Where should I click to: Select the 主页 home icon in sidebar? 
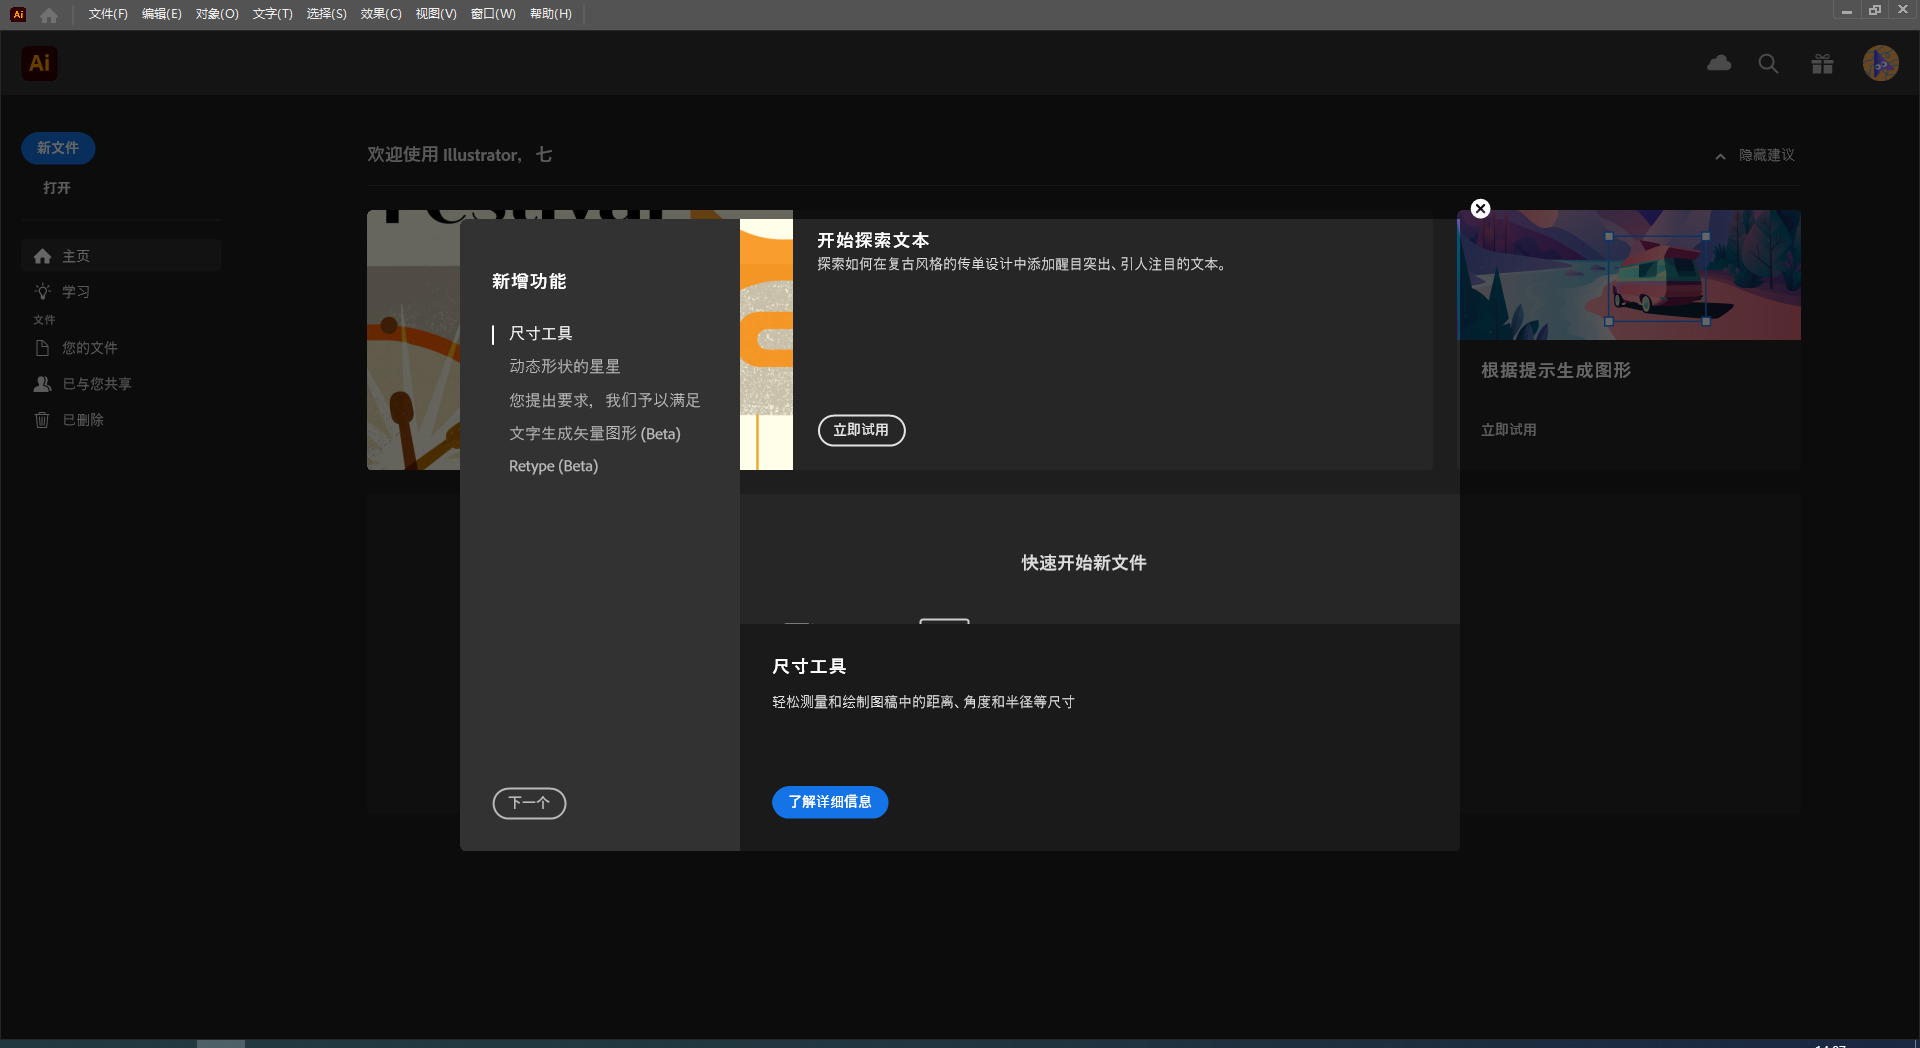pyautogui.click(x=43, y=256)
